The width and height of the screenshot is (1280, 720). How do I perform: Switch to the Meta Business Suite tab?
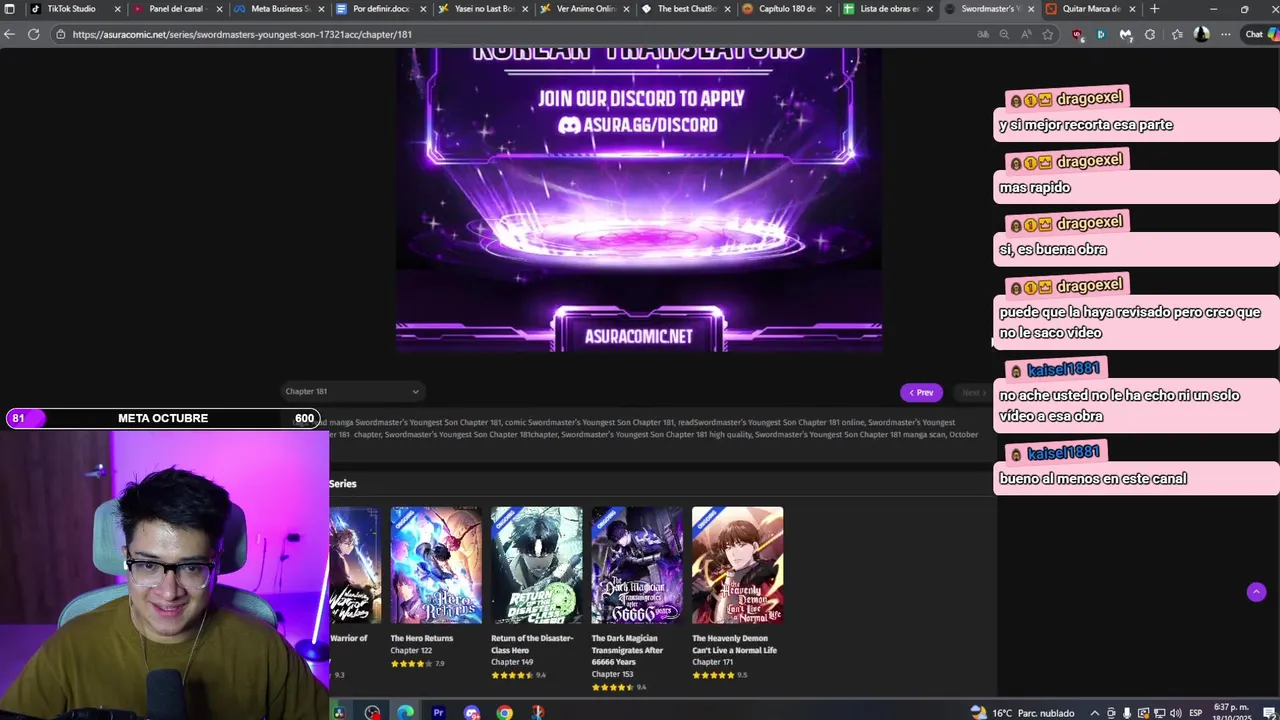coord(279,9)
